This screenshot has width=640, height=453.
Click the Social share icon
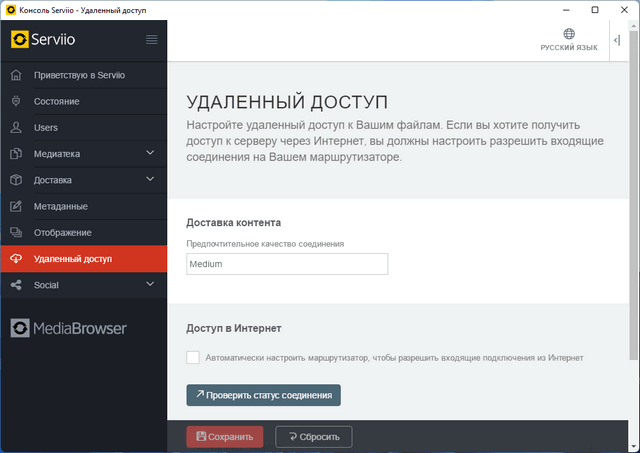coord(15,285)
